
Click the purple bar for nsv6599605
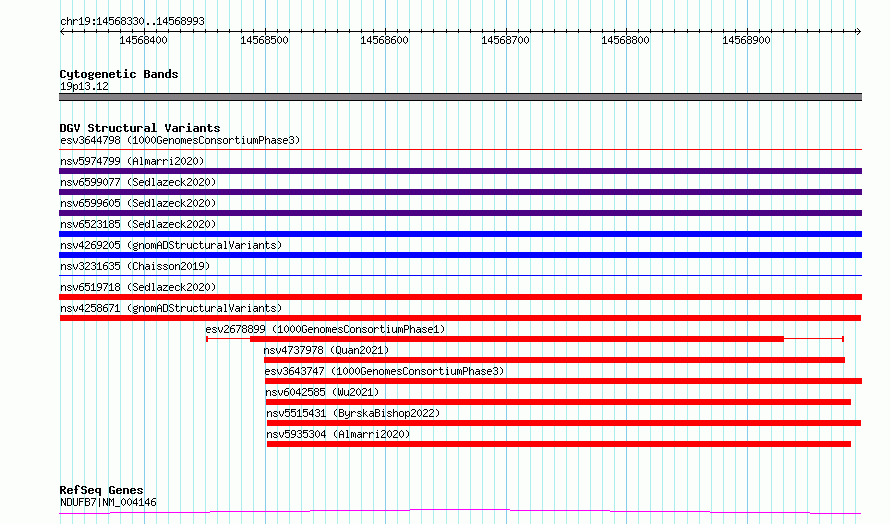tap(460, 213)
